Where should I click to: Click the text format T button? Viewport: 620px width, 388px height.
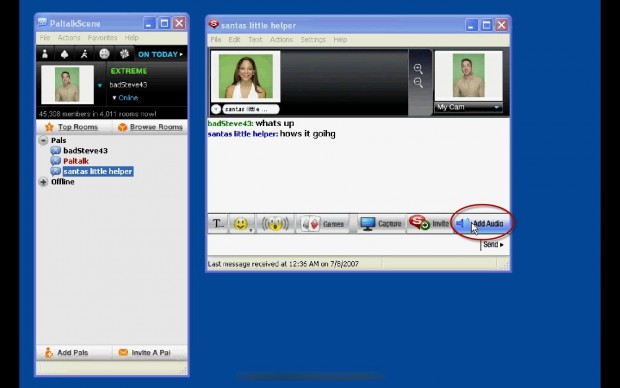(218, 224)
